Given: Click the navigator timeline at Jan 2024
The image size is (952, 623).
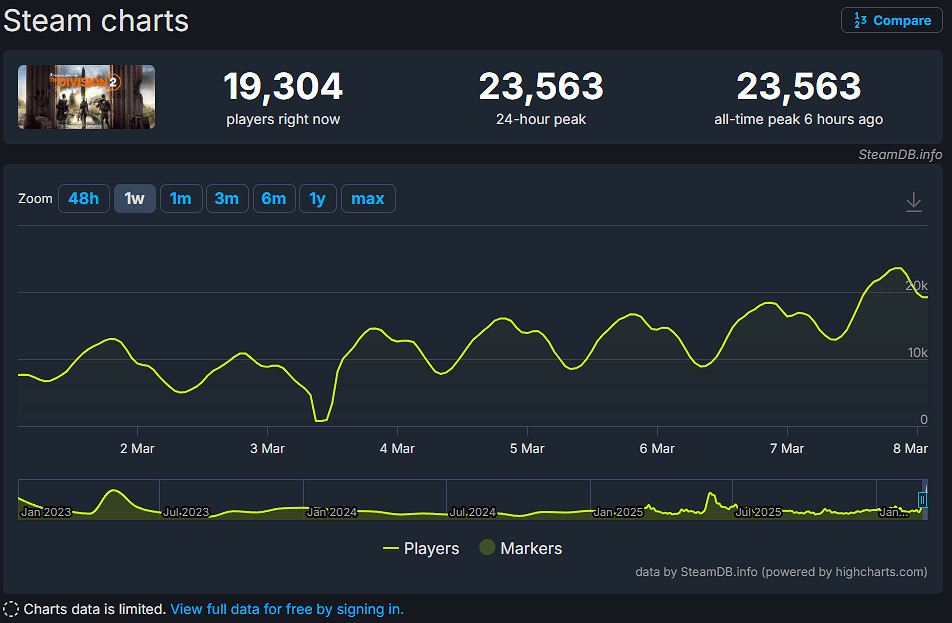Looking at the screenshot, I should 331,511.
